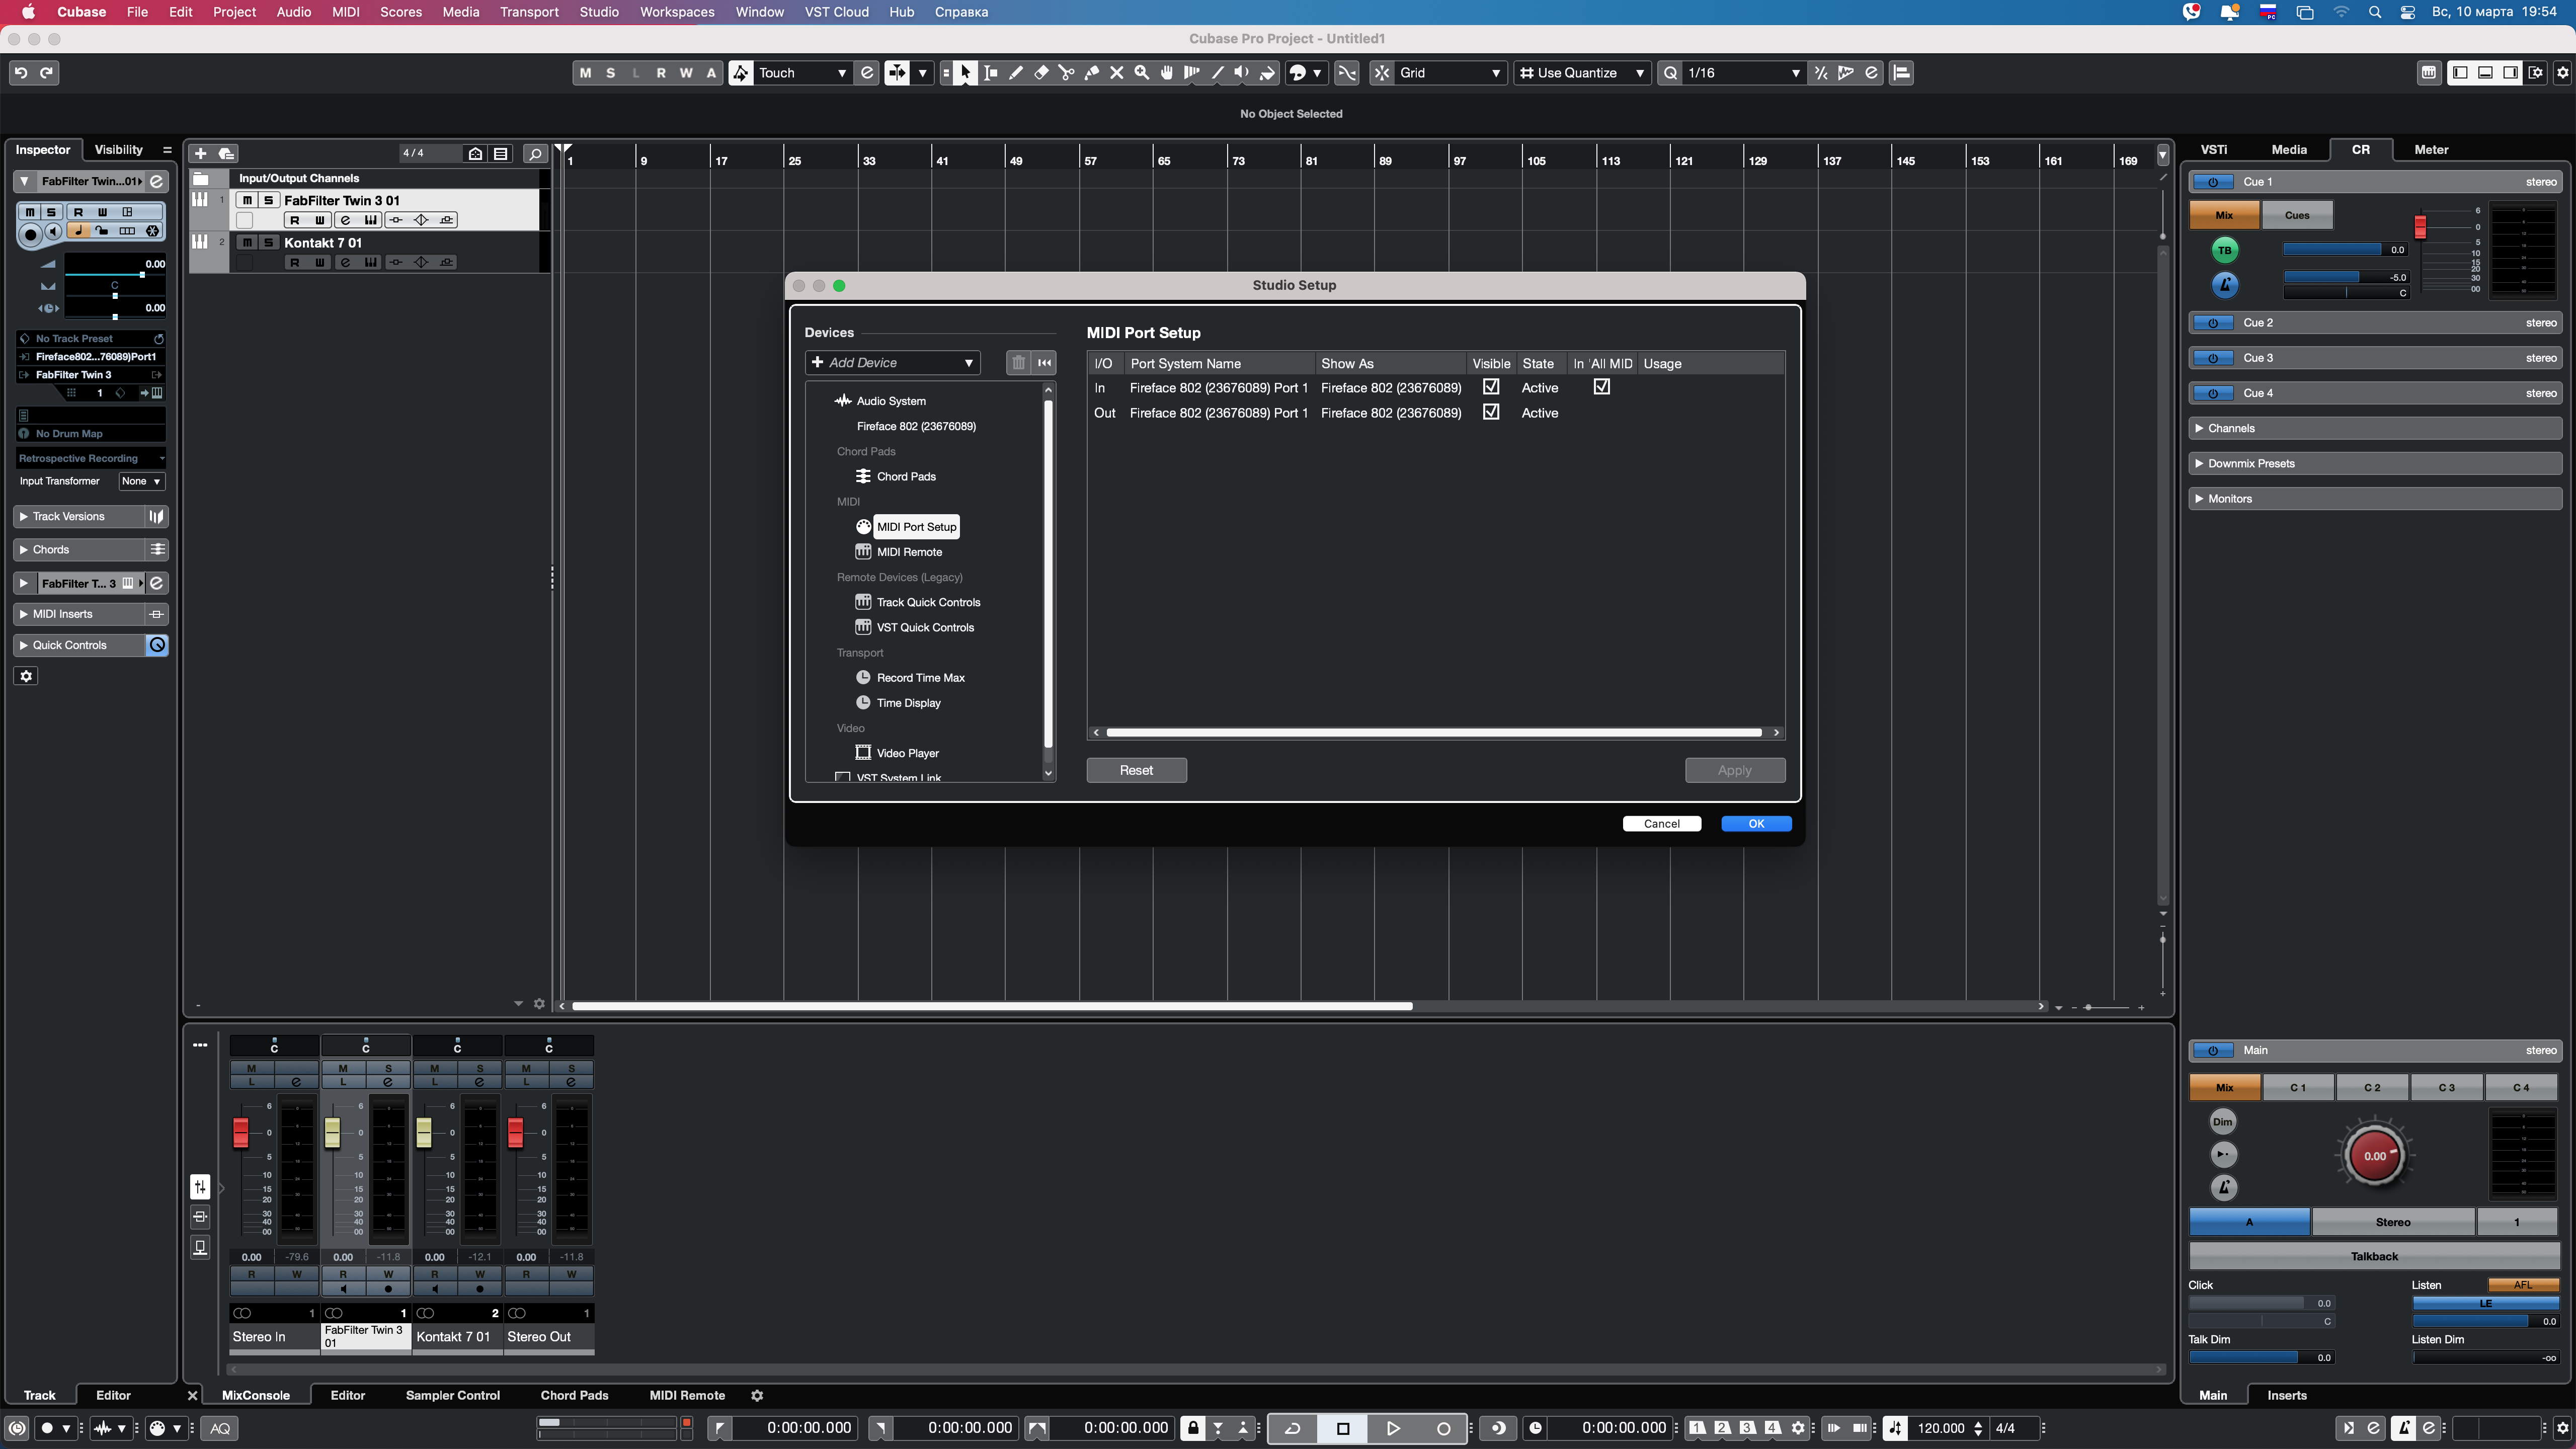Screen dimensions: 2576x1449
Task: Select the Glue tool
Action: (x=1092, y=73)
